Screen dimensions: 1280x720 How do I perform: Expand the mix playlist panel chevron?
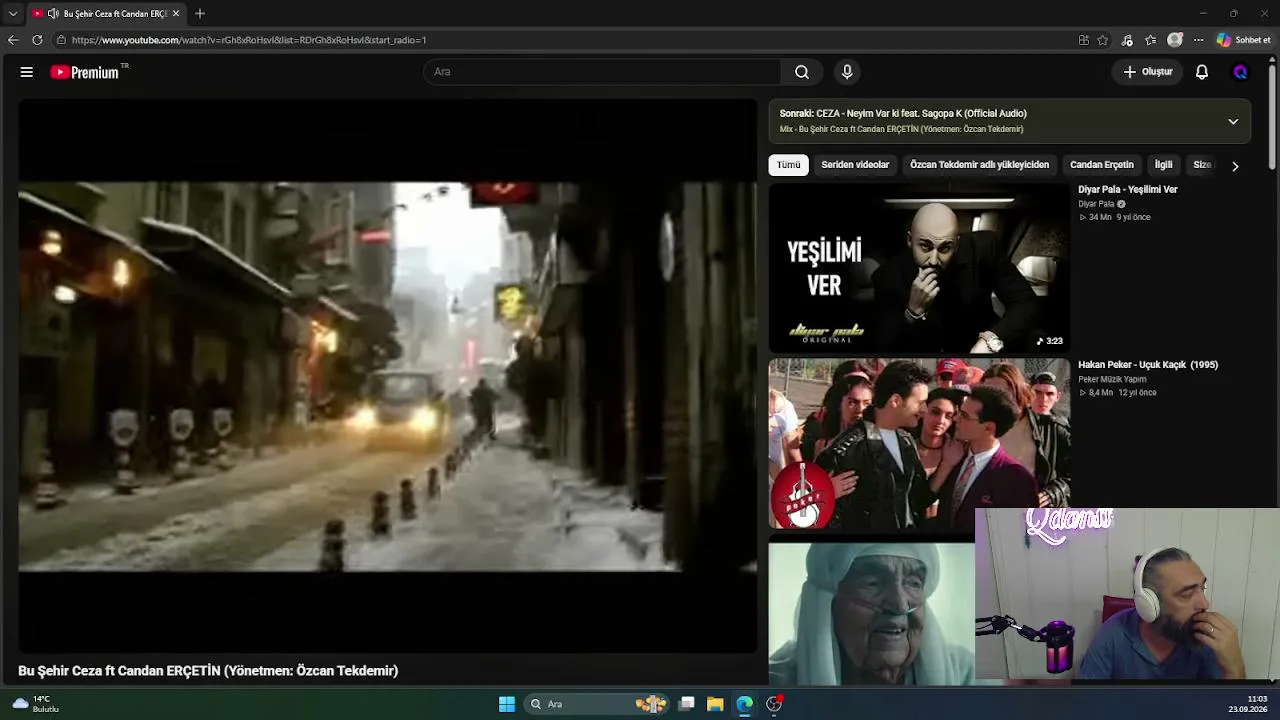click(1233, 121)
